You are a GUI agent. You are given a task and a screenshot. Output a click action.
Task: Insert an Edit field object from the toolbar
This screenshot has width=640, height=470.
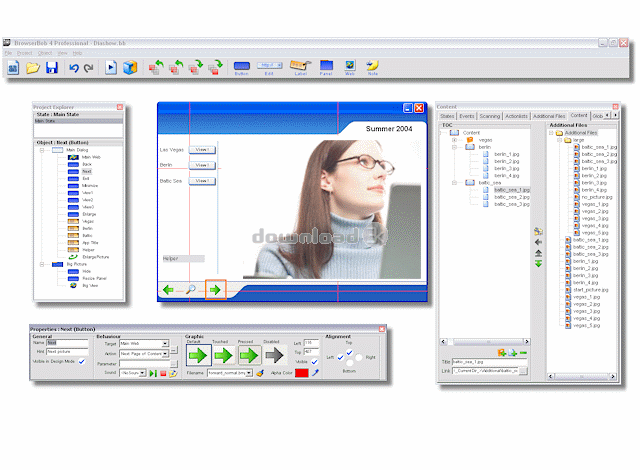tap(269, 67)
